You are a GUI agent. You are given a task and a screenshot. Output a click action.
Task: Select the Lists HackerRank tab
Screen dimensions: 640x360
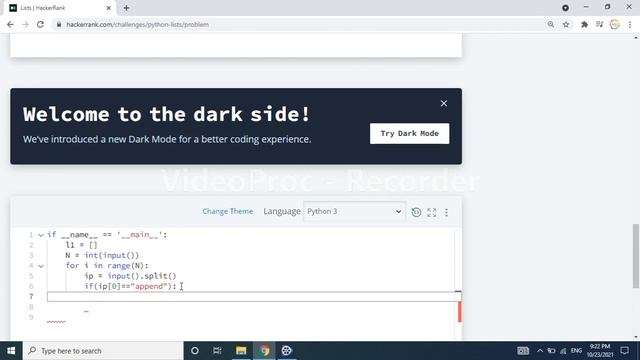[x=59, y=8]
